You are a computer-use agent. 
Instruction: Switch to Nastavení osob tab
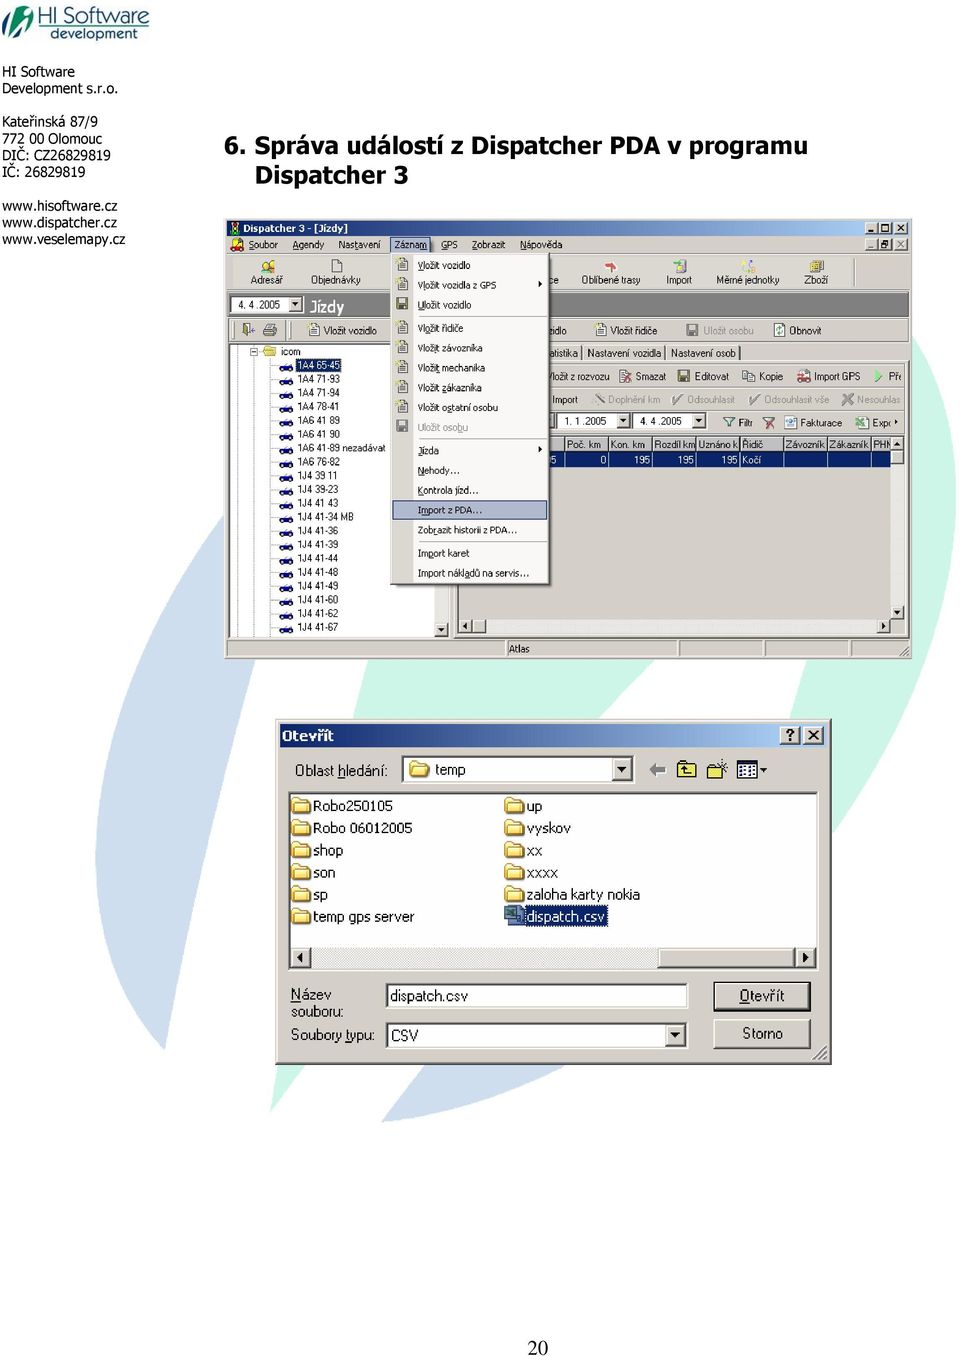703,353
